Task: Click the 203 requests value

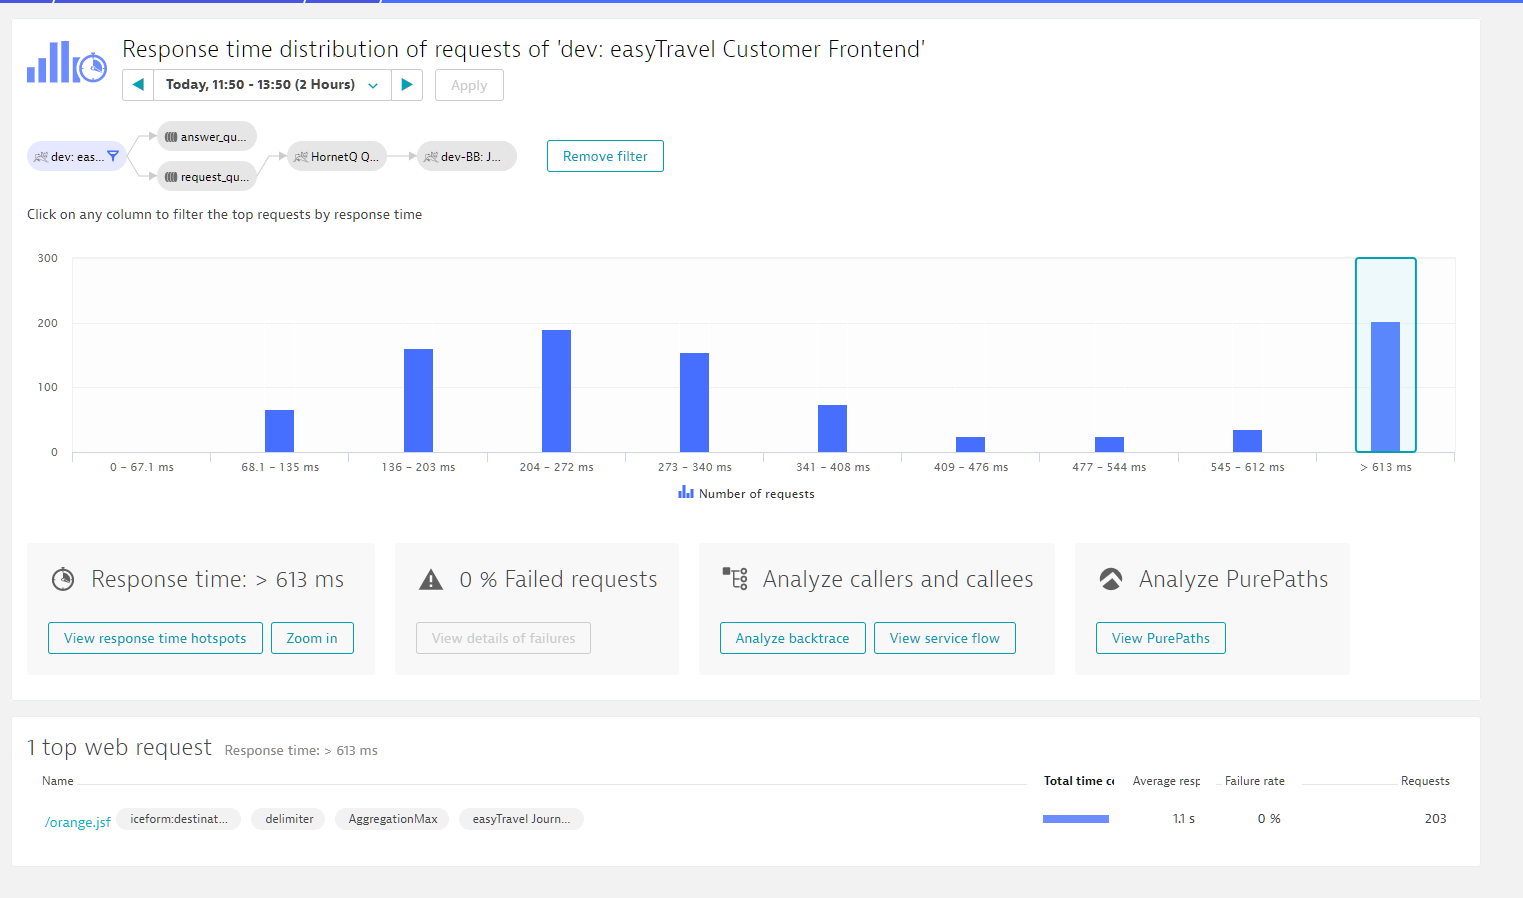Action: click(1436, 819)
